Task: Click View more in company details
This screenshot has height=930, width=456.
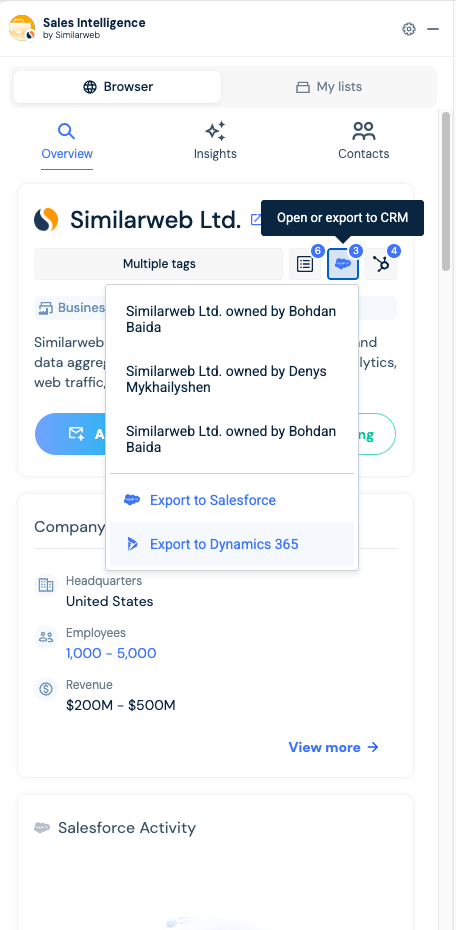Action: (333, 747)
